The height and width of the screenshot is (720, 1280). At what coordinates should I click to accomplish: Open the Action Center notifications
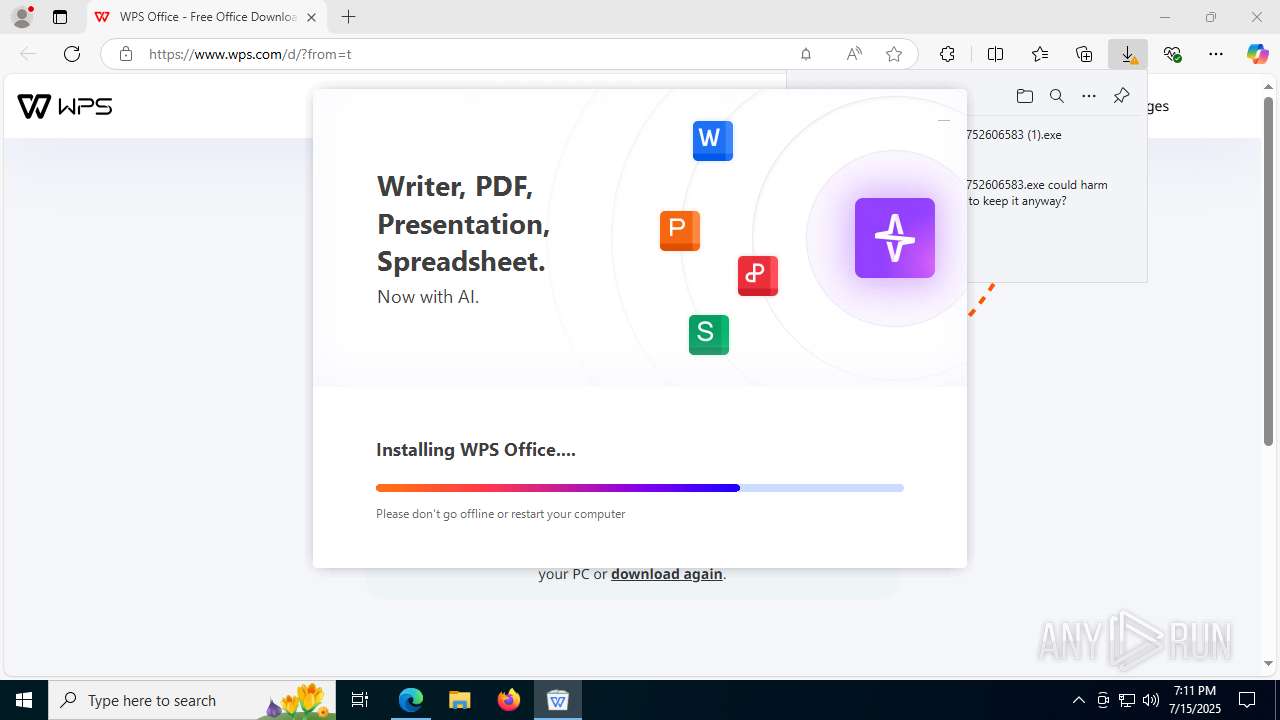point(1247,700)
